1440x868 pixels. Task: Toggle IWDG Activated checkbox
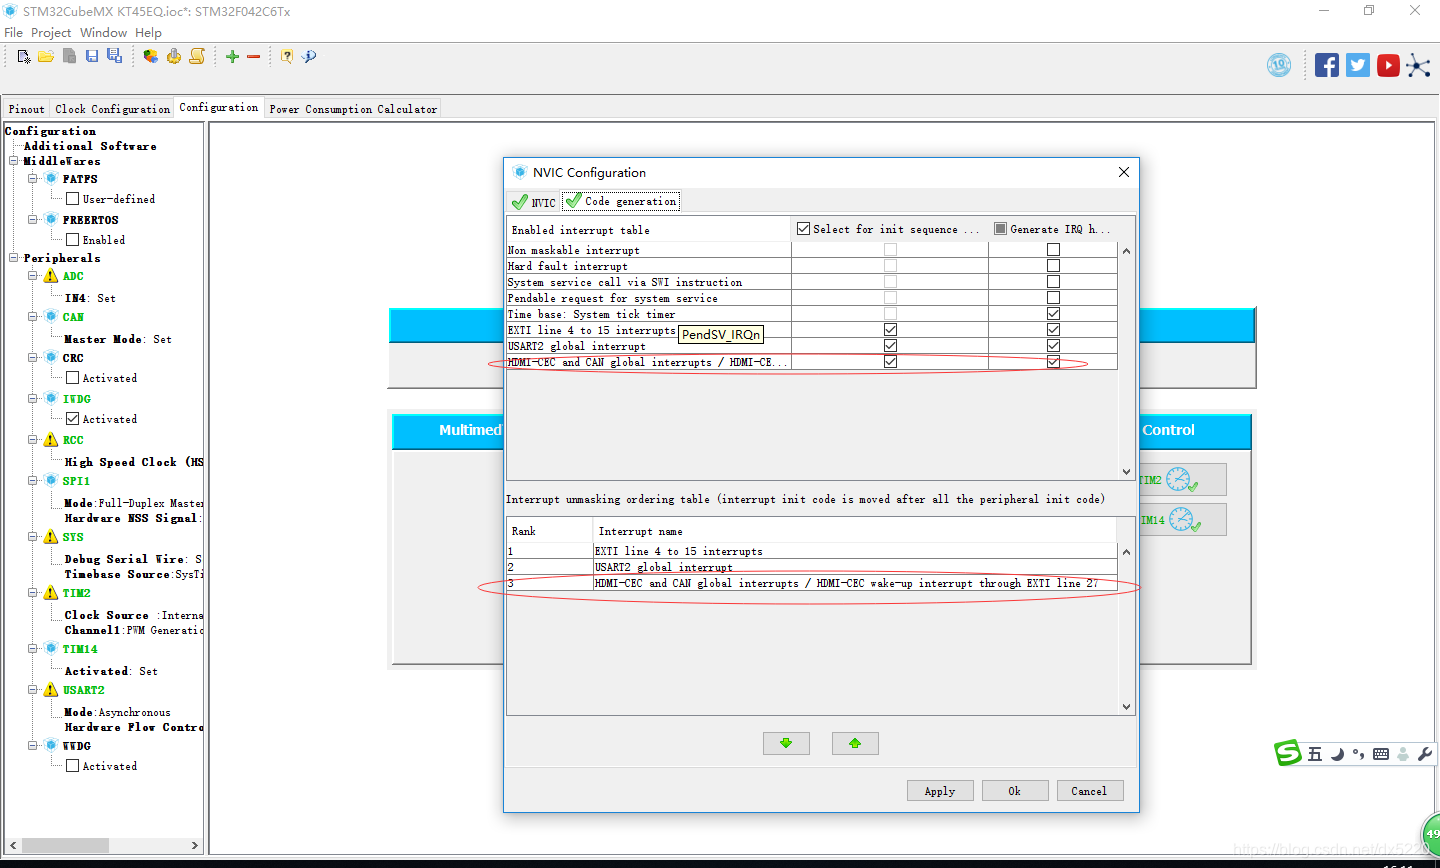point(72,419)
